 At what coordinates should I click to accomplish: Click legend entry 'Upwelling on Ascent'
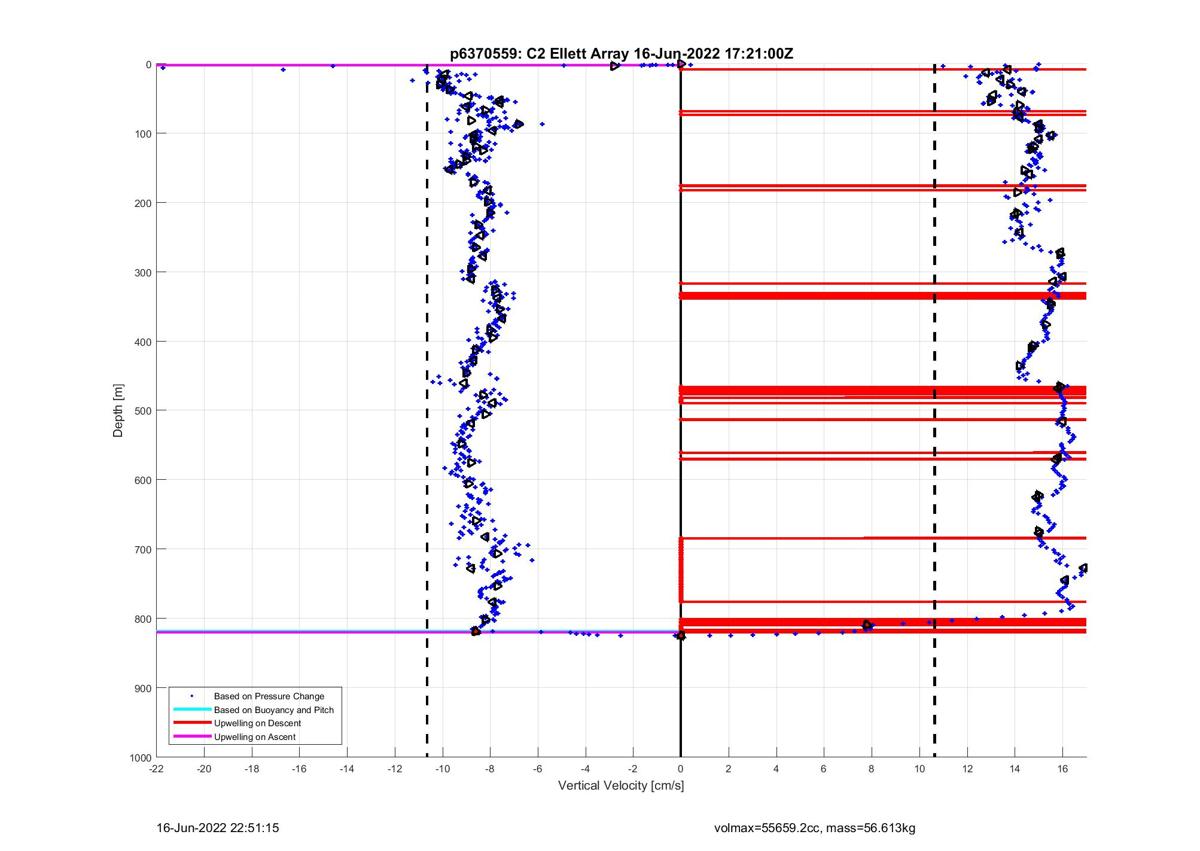pos(255,737)
